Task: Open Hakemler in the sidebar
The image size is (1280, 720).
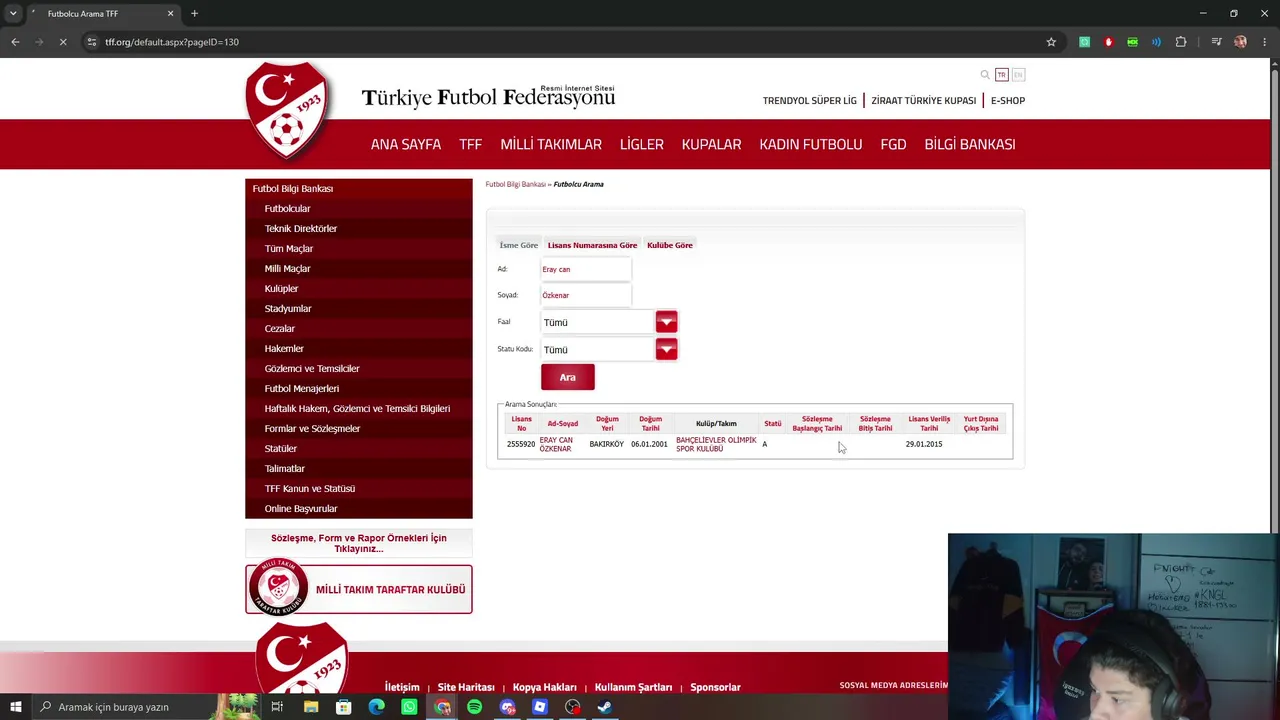Action: (284, 348)
